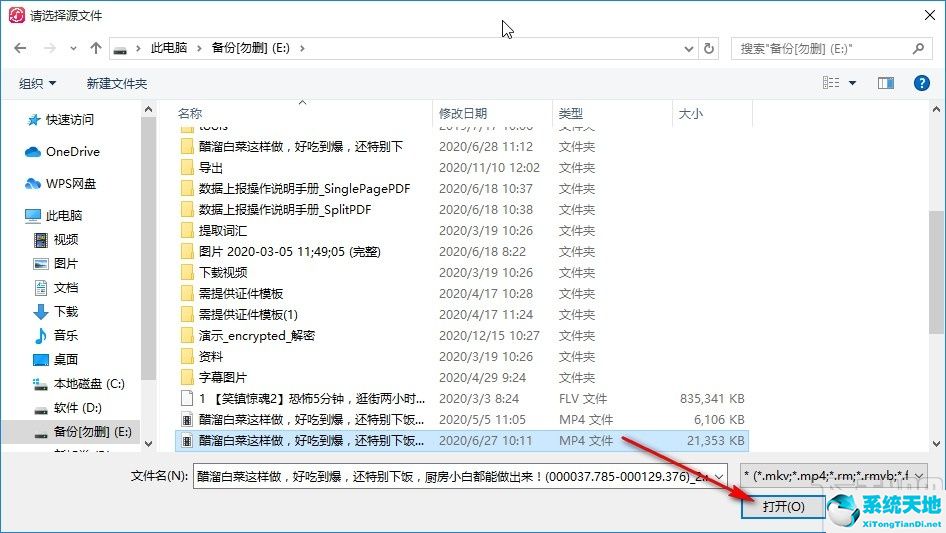Sort by 类型 column header
The width and height of the screenshot is (946, 533).
571,113
